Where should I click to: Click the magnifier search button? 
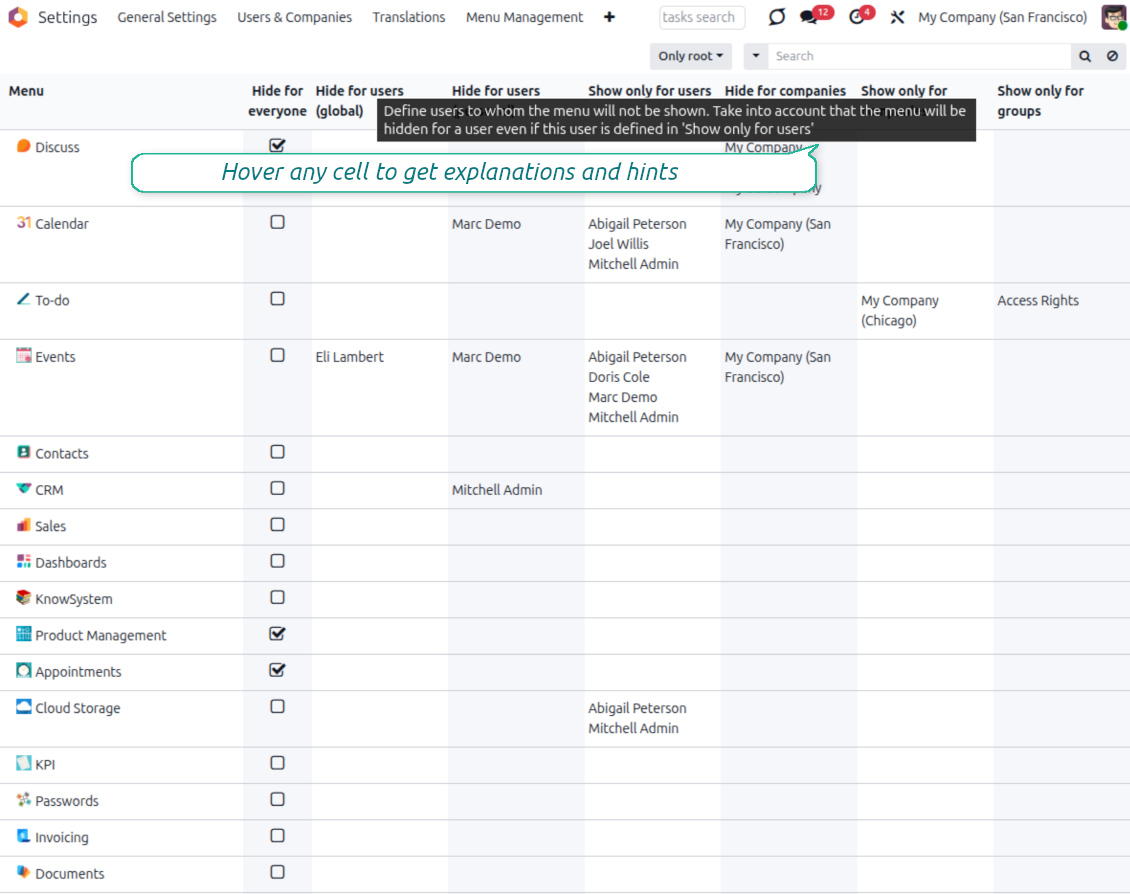click(1085, 56)
